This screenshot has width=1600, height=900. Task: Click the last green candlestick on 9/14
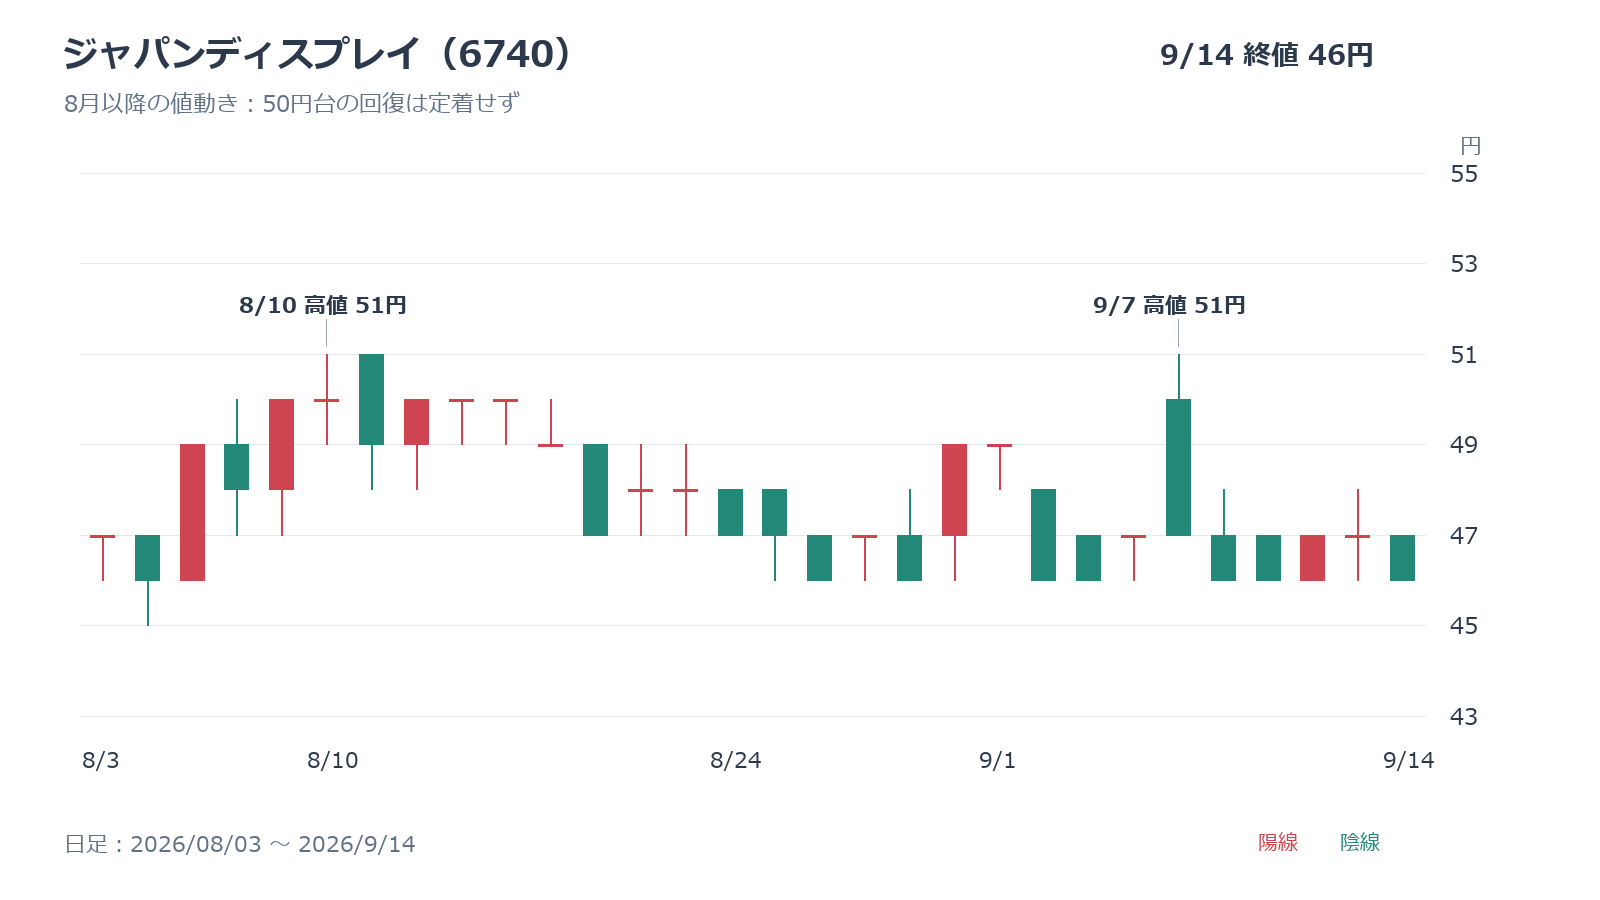coord(1402,558)
